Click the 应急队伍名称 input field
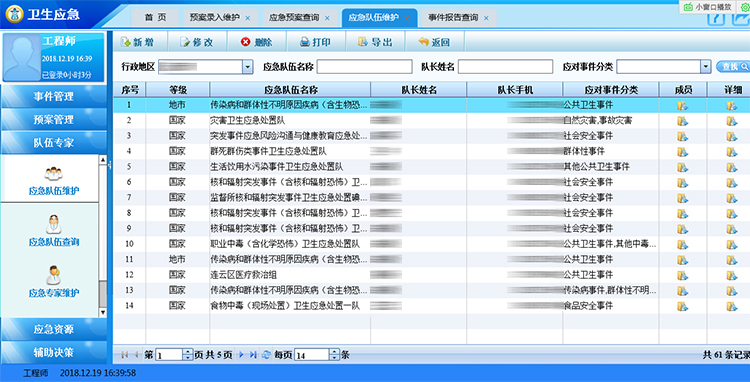This screenshot has height=382, width=750. (x=364, y=67)
